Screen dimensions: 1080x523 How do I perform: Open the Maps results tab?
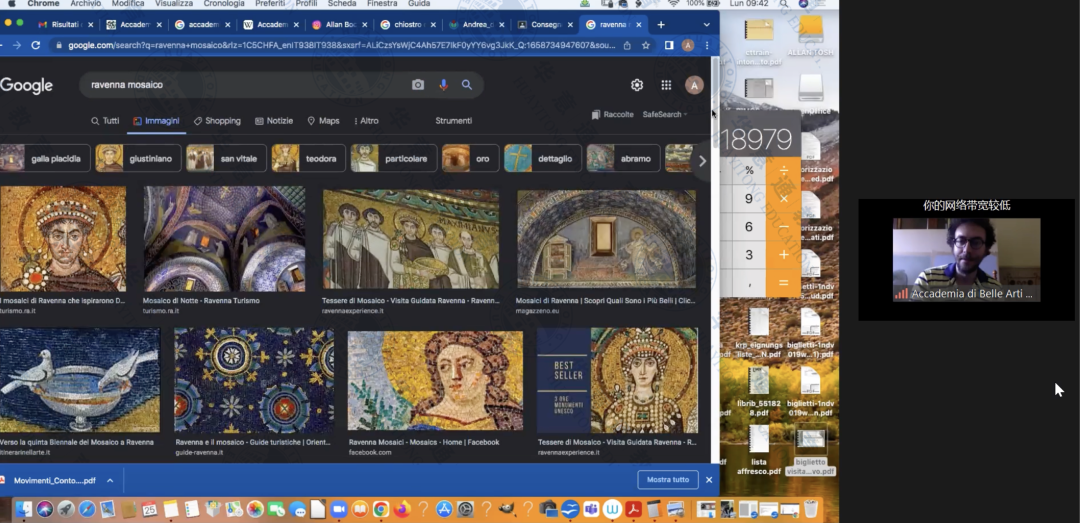click(324, 121)
